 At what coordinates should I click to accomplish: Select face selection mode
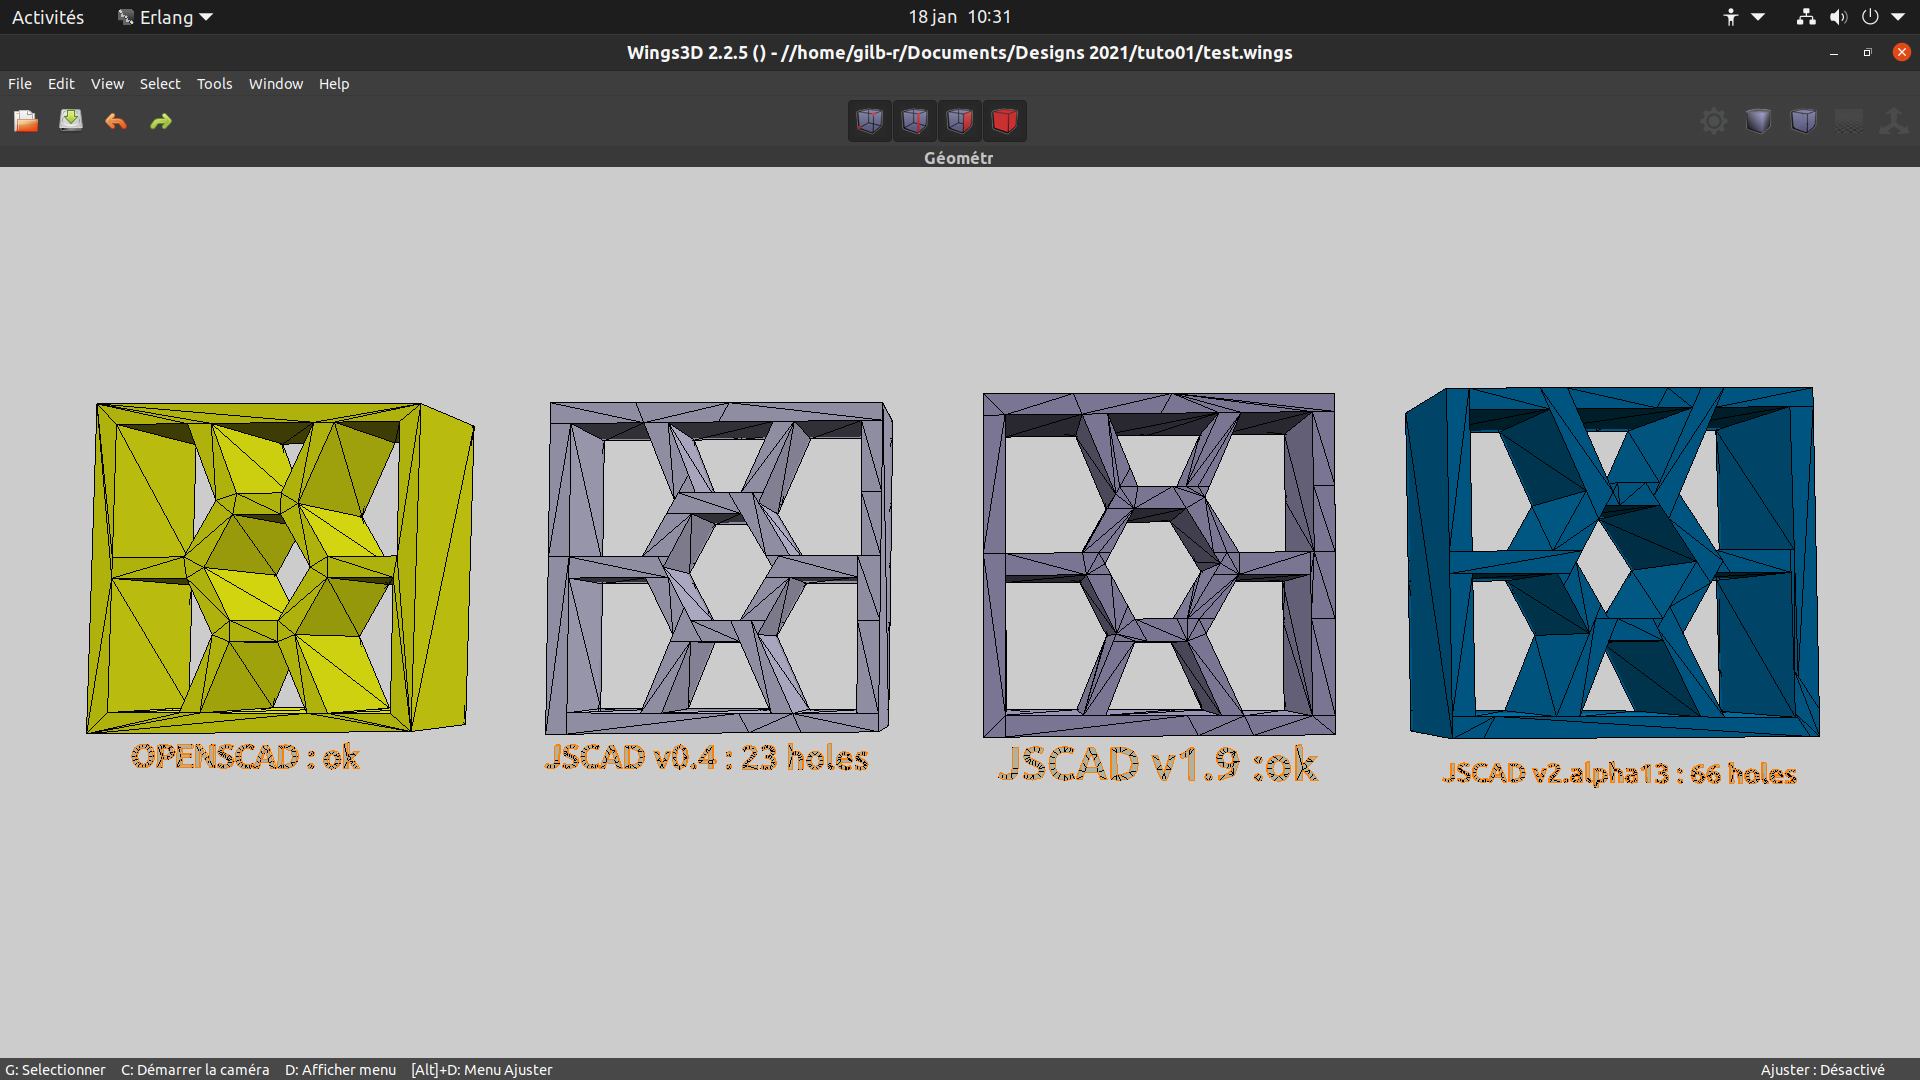pos(959,120)
